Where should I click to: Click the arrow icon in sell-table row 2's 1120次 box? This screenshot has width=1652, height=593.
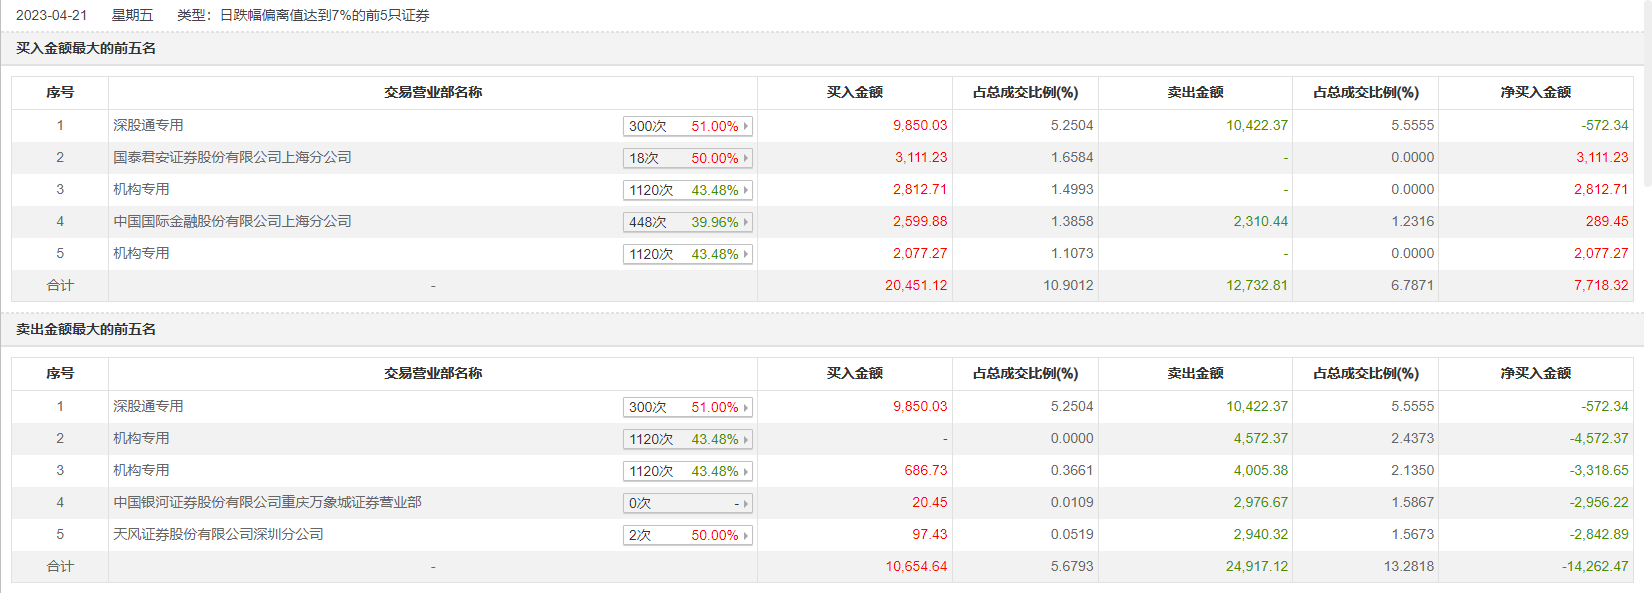point(746,439)
